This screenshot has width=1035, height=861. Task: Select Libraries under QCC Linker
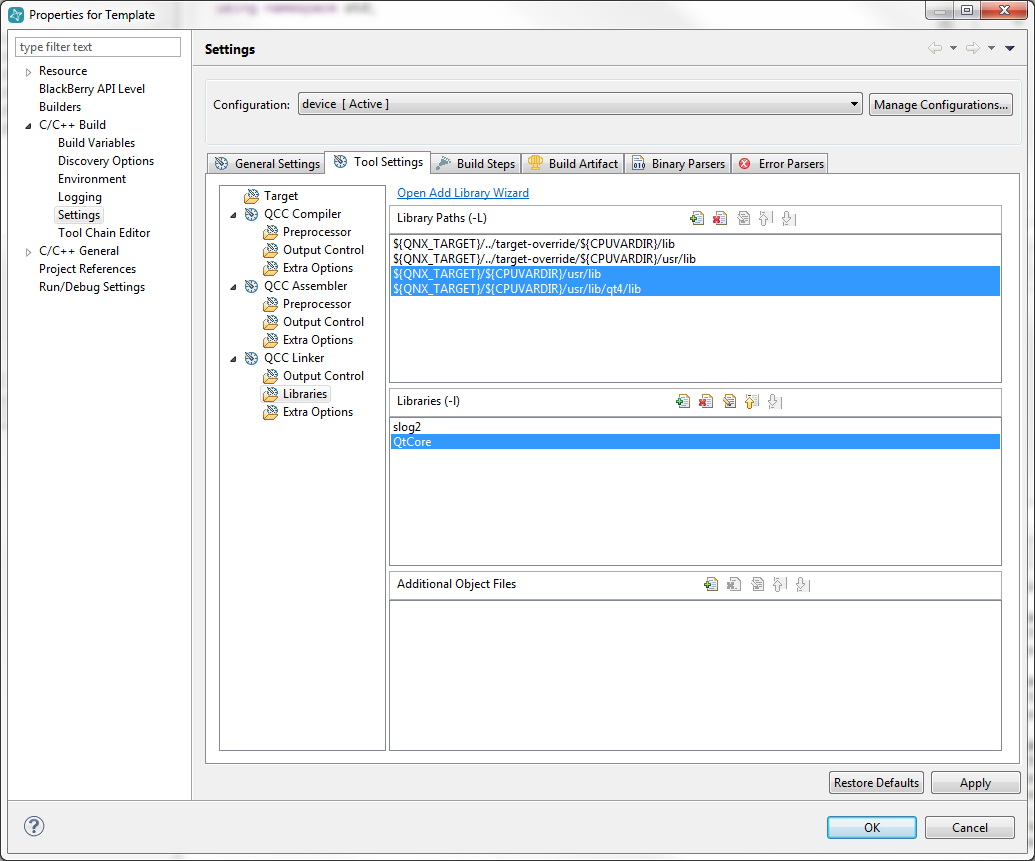coord(304,394)
